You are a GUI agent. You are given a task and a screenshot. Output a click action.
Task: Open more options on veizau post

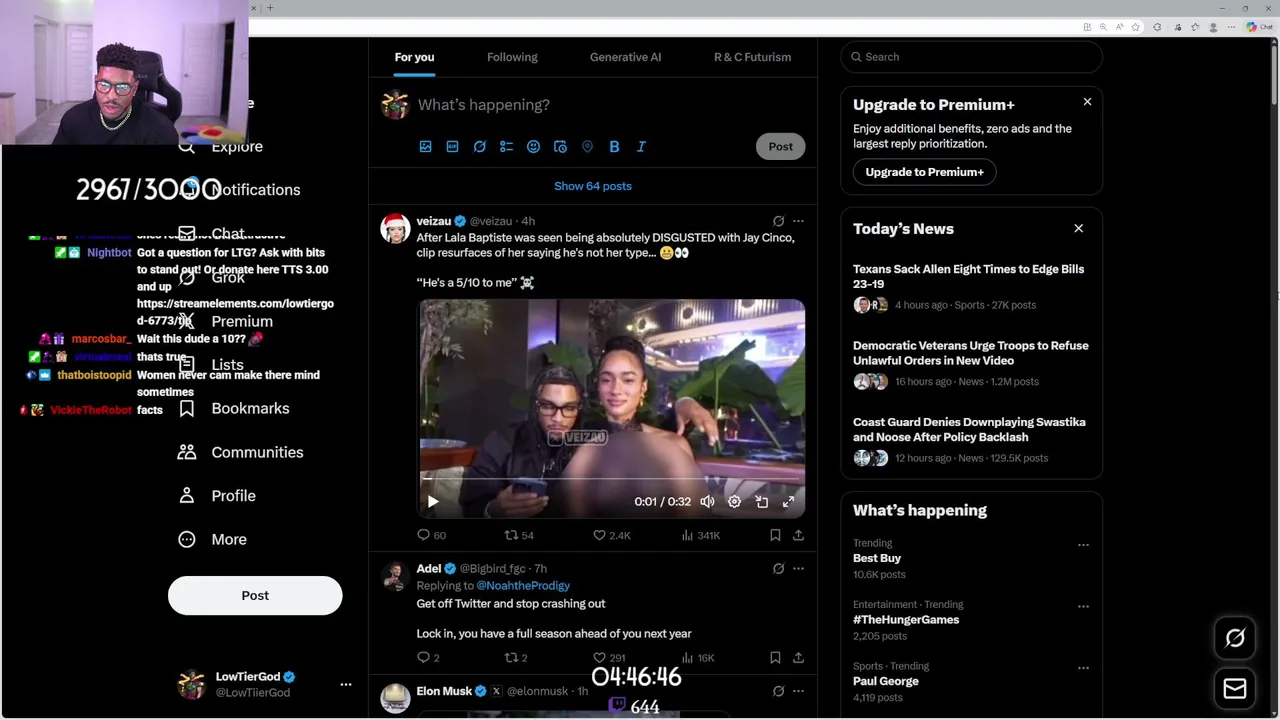click(x=798, y=221)
